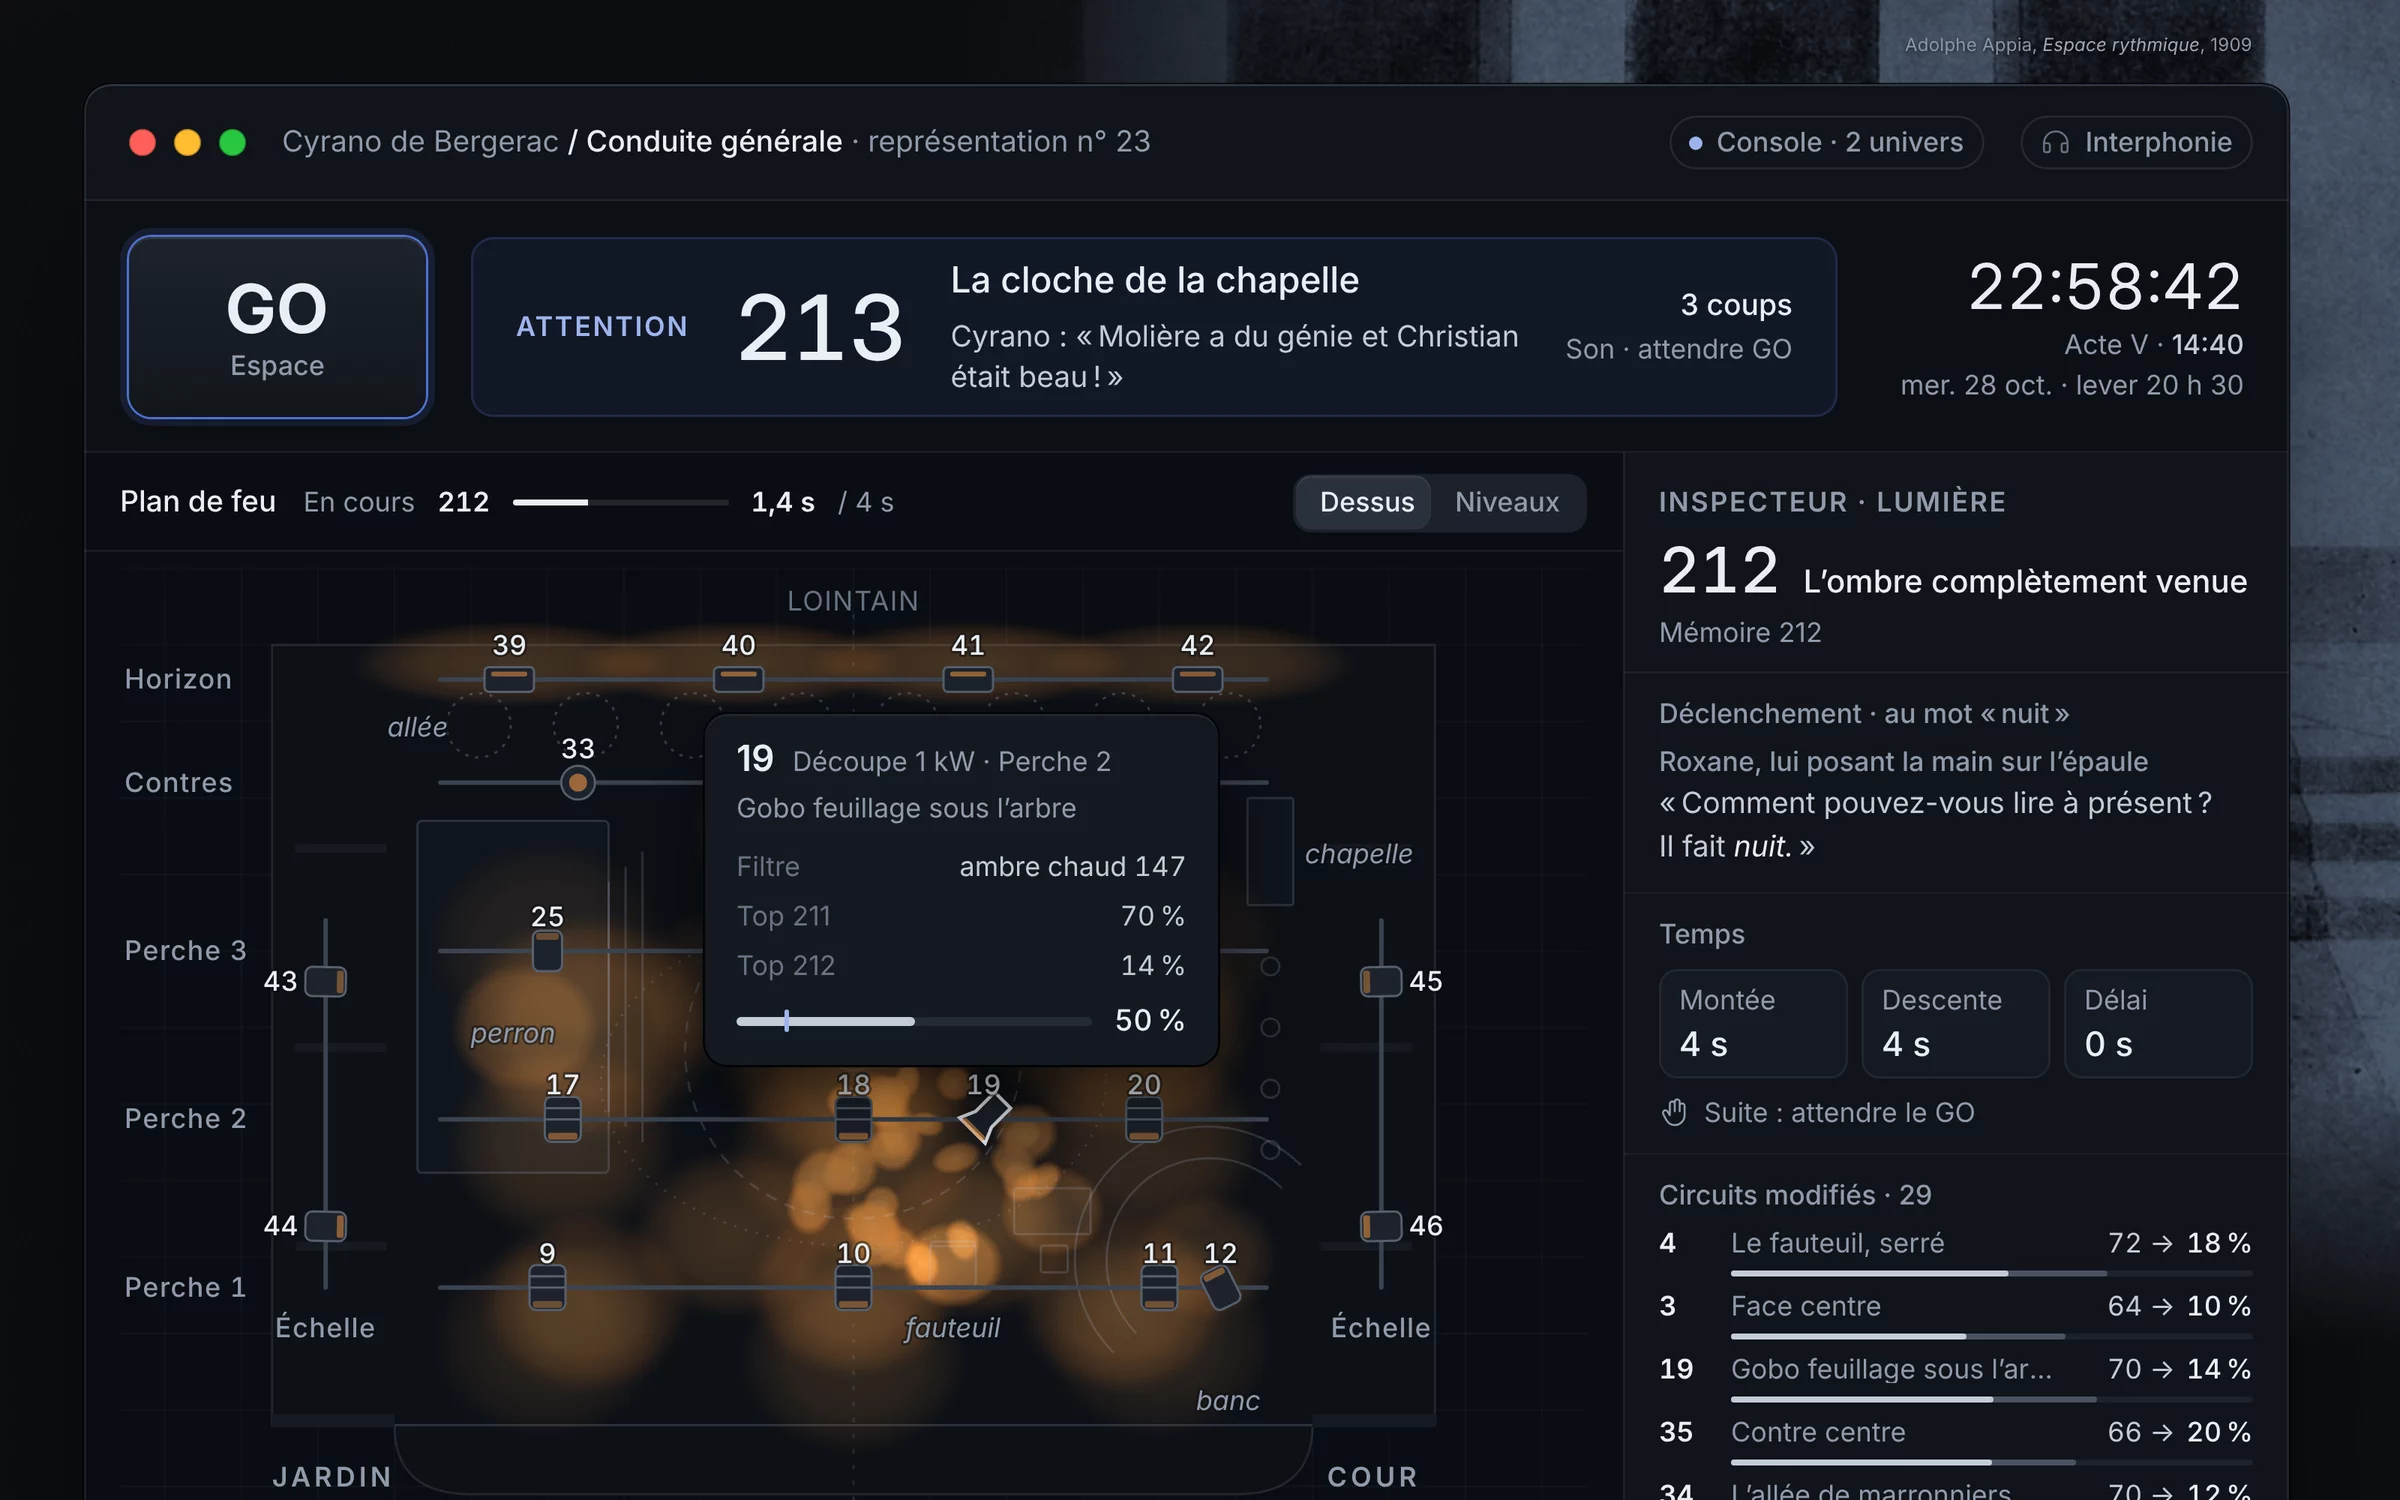Image resolution: width=2400 pixels, height=1500 pixels.
Task: Select horizon fixture 42 on the plan
Action: pos(1198,679)
